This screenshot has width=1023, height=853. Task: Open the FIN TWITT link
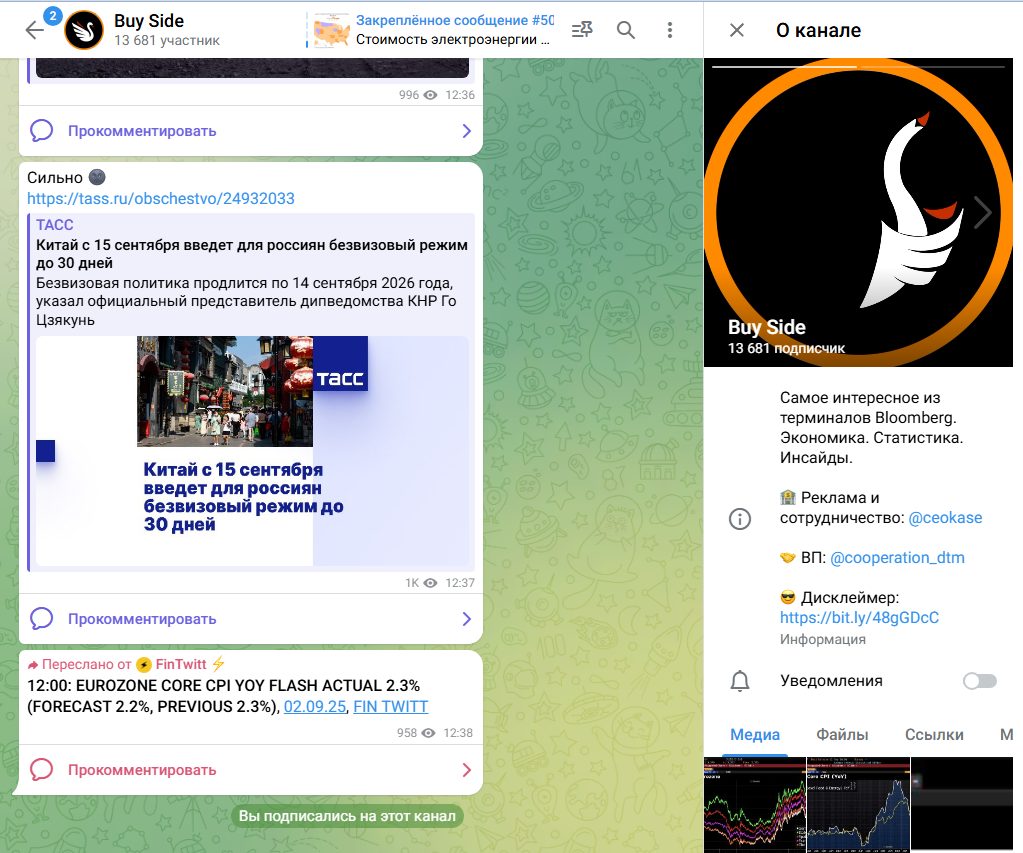coord(391,706)
